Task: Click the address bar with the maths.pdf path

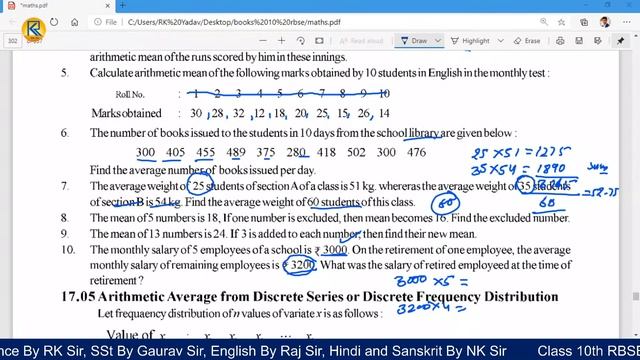Action: click(x=234, y=22)
